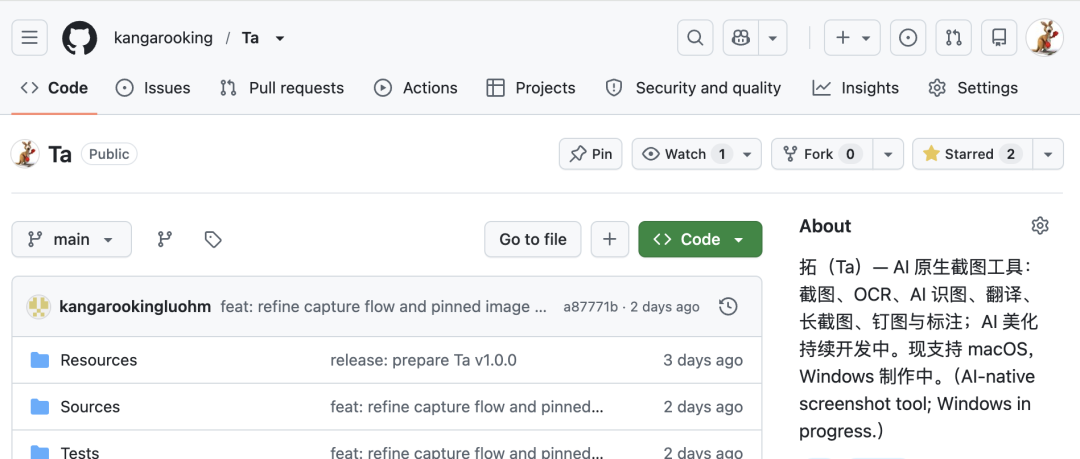Click the '3 days ago' timestamp for Resources

point(703,360)
